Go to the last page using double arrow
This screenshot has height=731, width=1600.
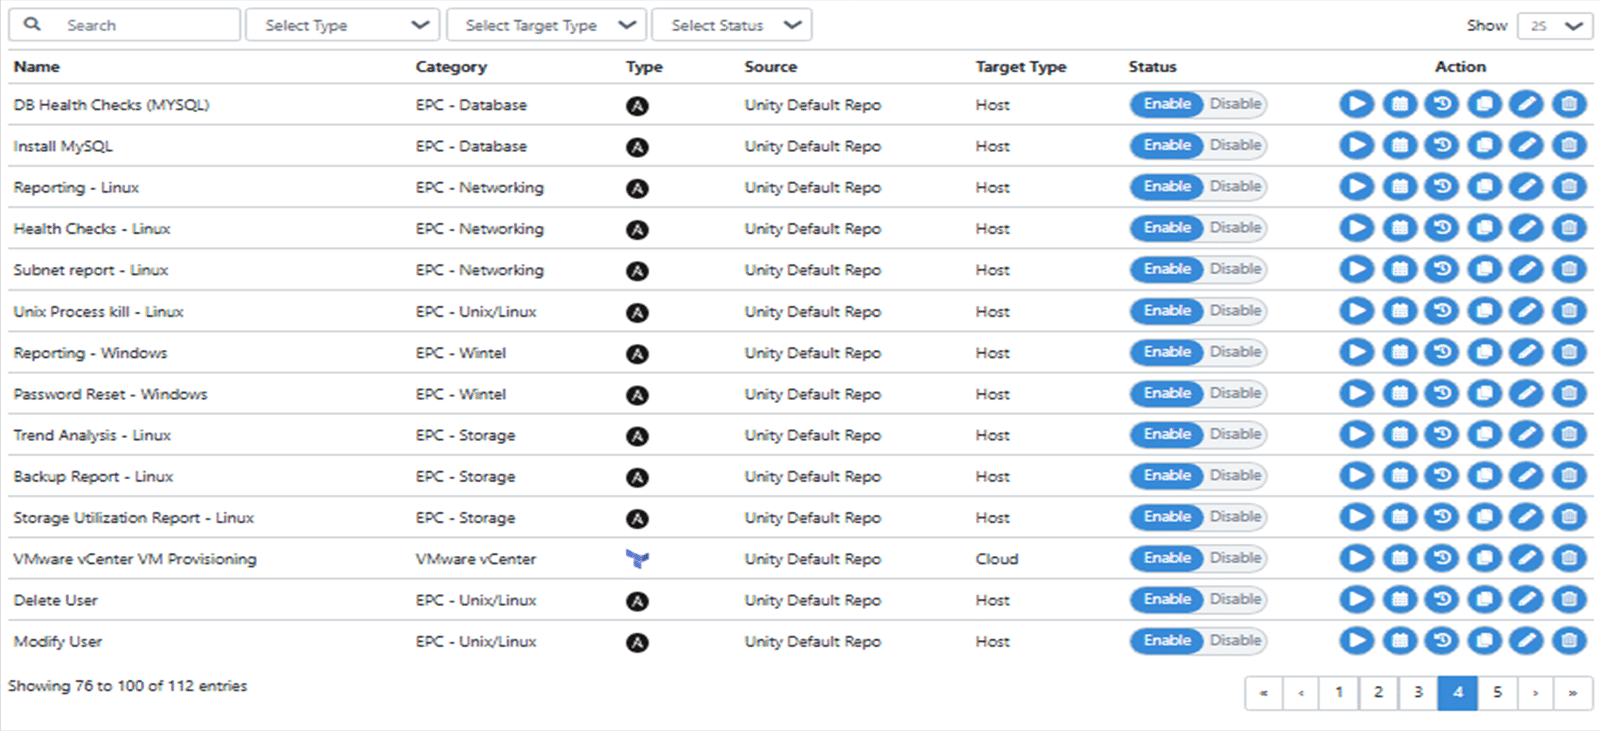[1572, 692]
